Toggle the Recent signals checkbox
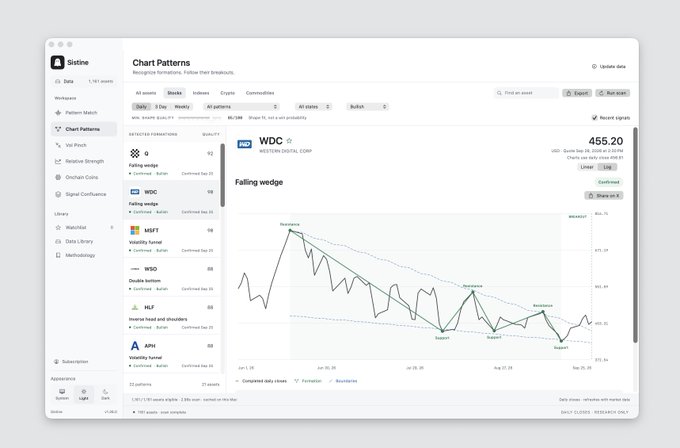The width and height of the screenshot is (680, 448). click(x=595, y=118)
